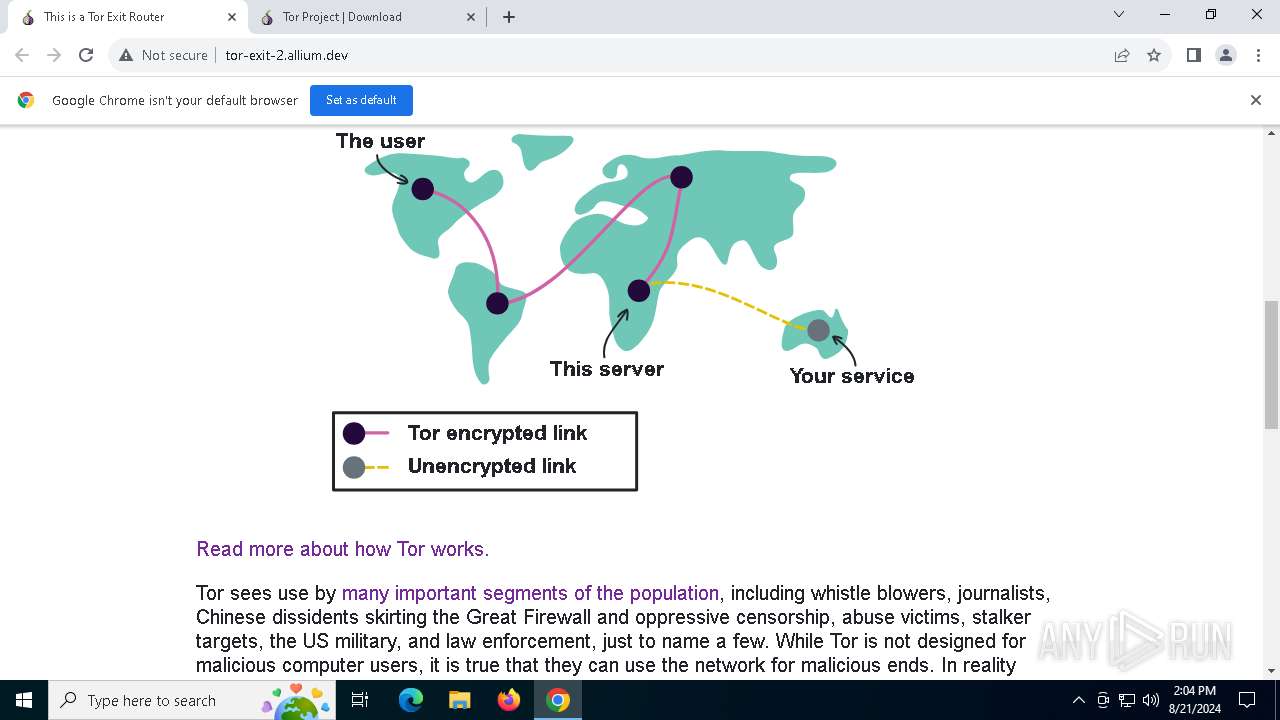Open Task View on the taskbar
This screenshot has height=720, width=1280.
click(x=361, y=700)
